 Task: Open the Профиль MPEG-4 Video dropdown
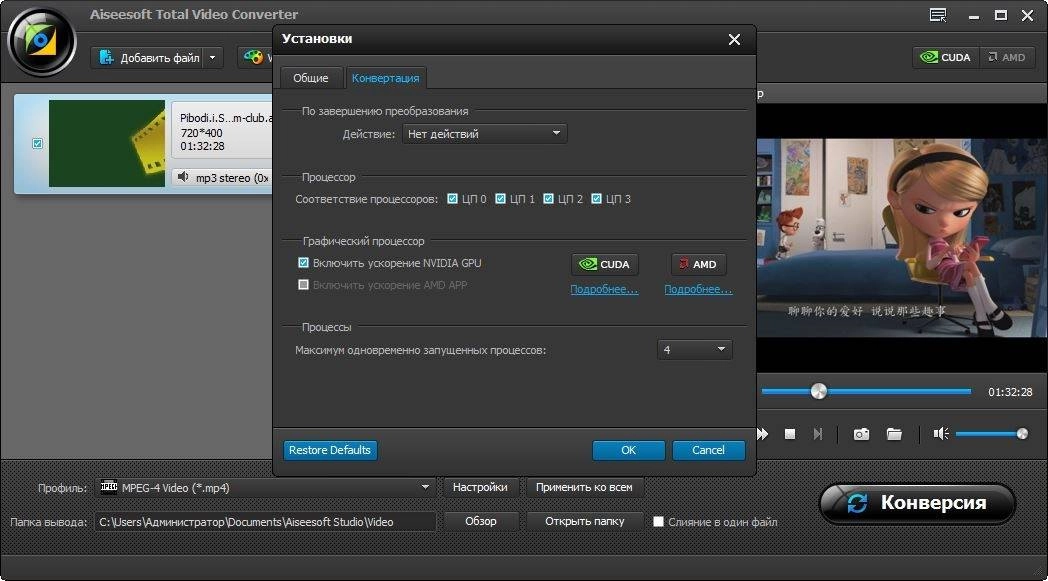pos(267,487)
